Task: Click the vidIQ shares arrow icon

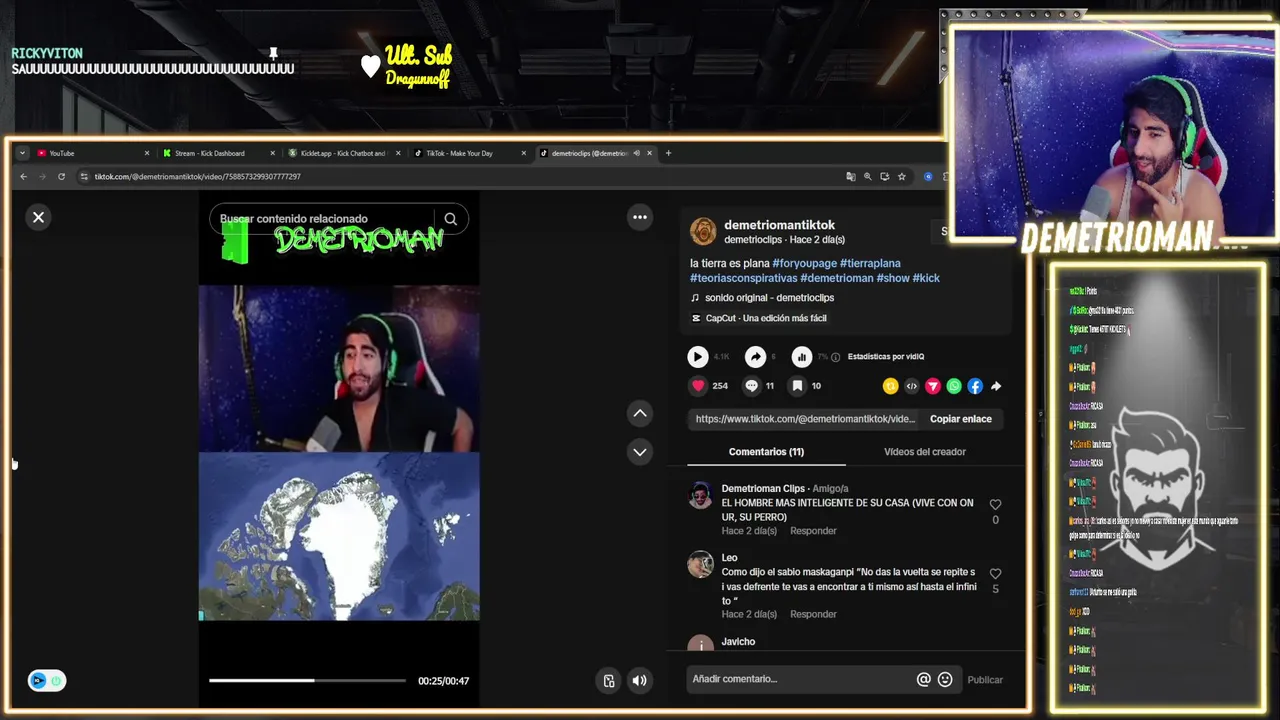Action: (756, 357)
